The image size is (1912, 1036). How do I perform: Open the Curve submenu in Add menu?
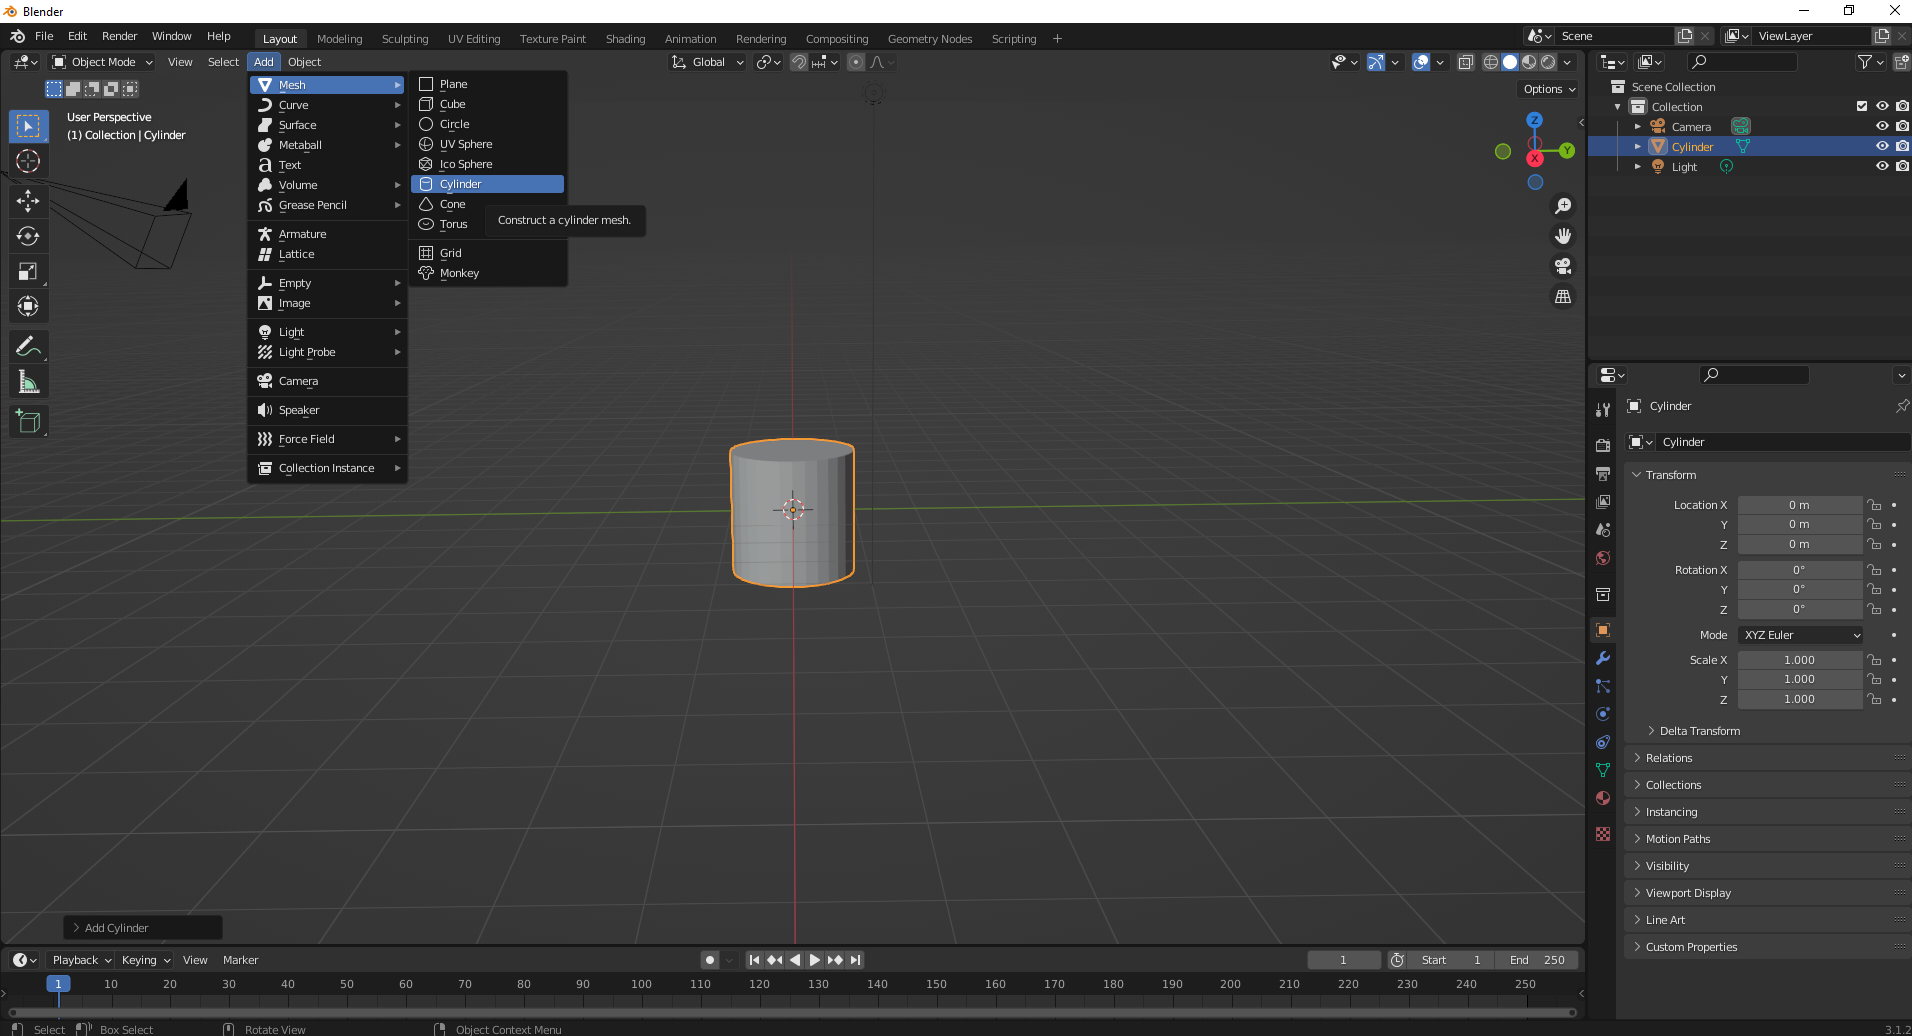click(x=328, y=105)
